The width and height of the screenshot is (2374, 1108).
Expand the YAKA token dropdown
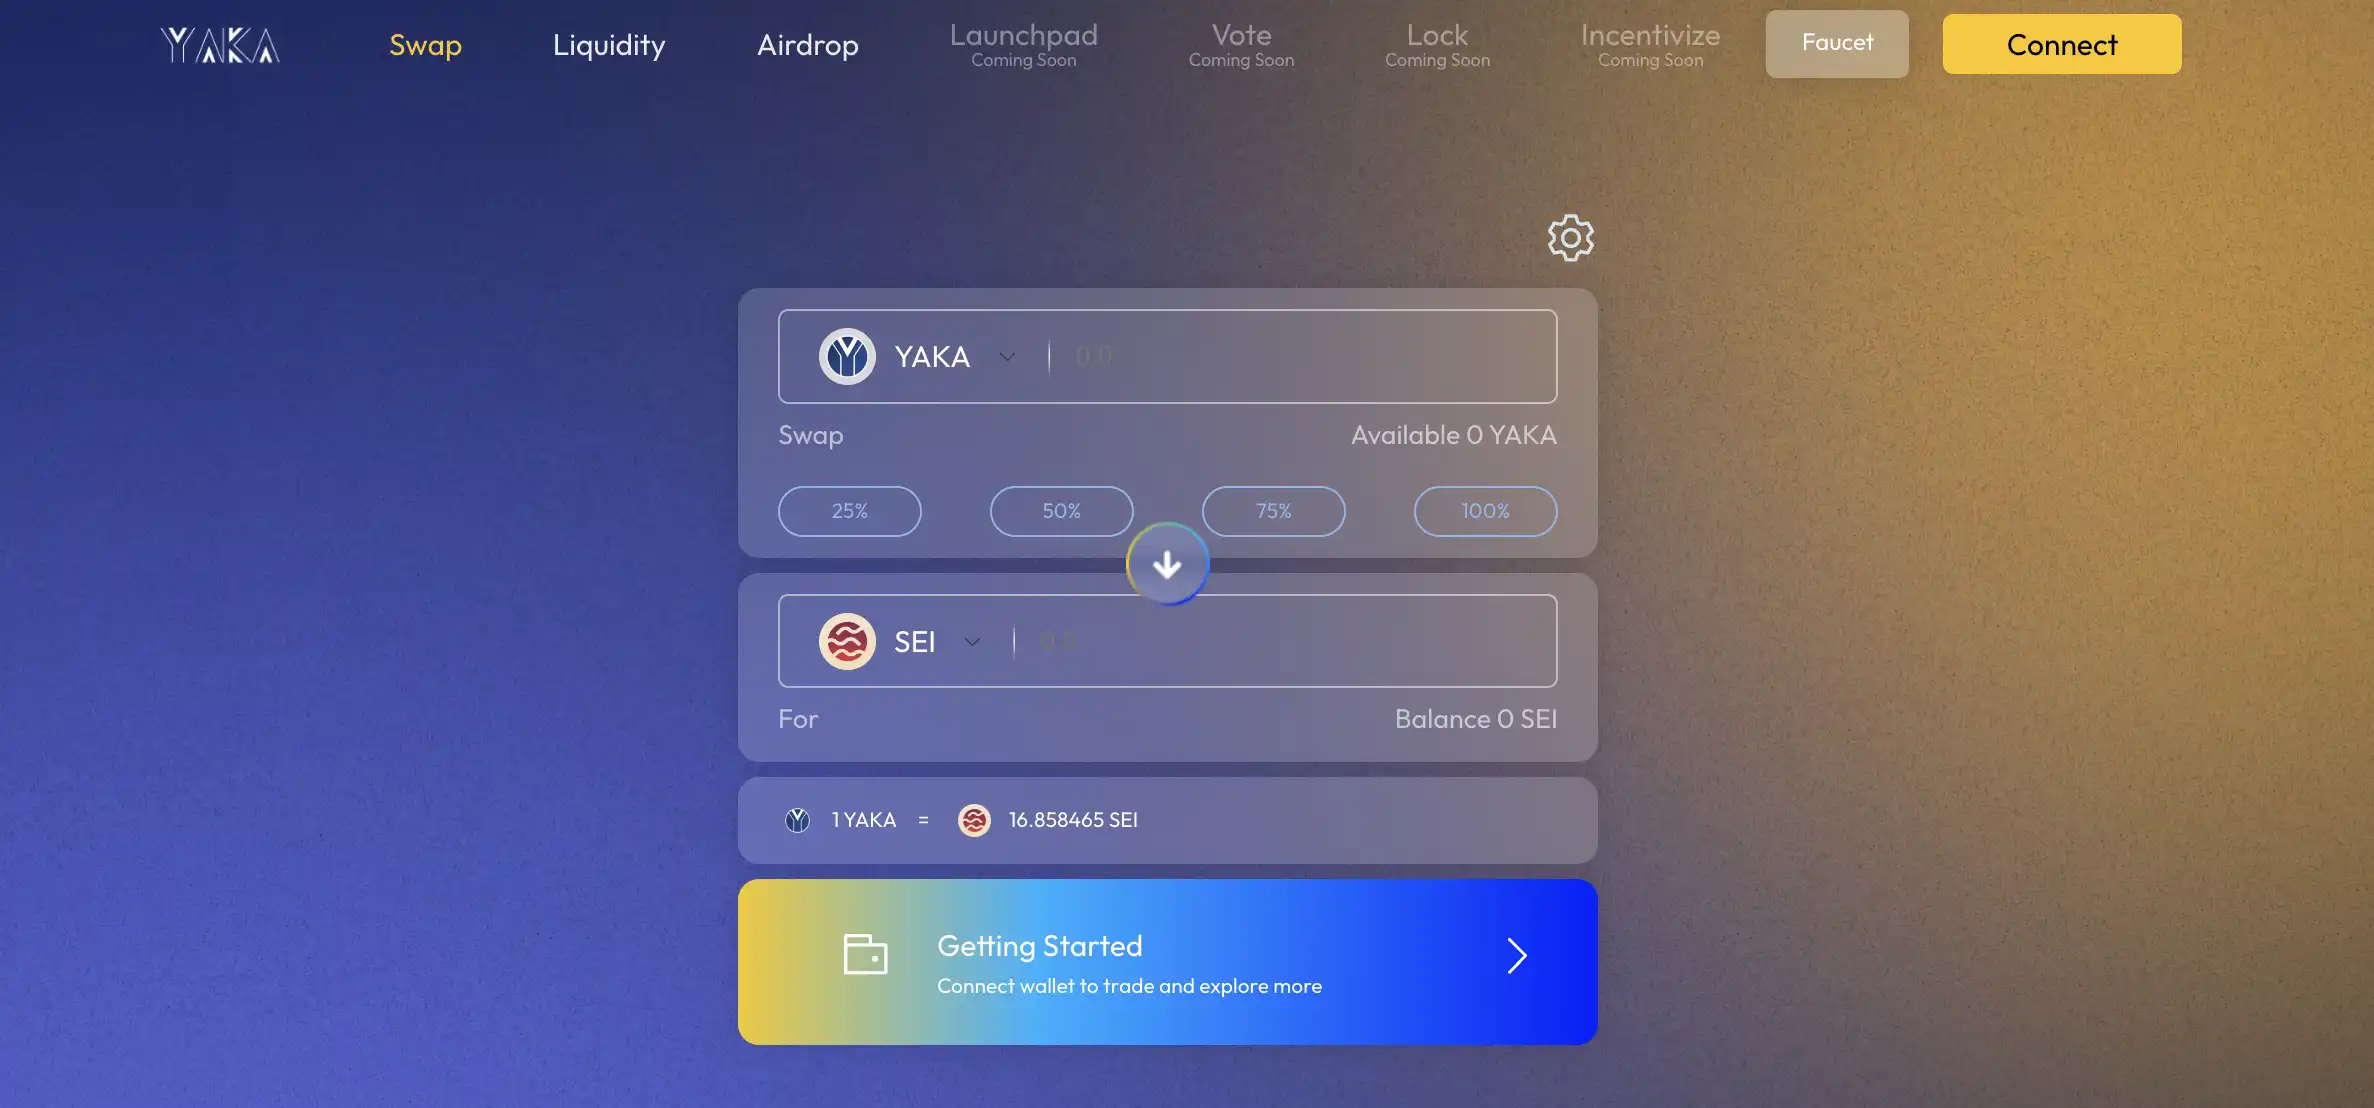click(x=1007, y=356)
